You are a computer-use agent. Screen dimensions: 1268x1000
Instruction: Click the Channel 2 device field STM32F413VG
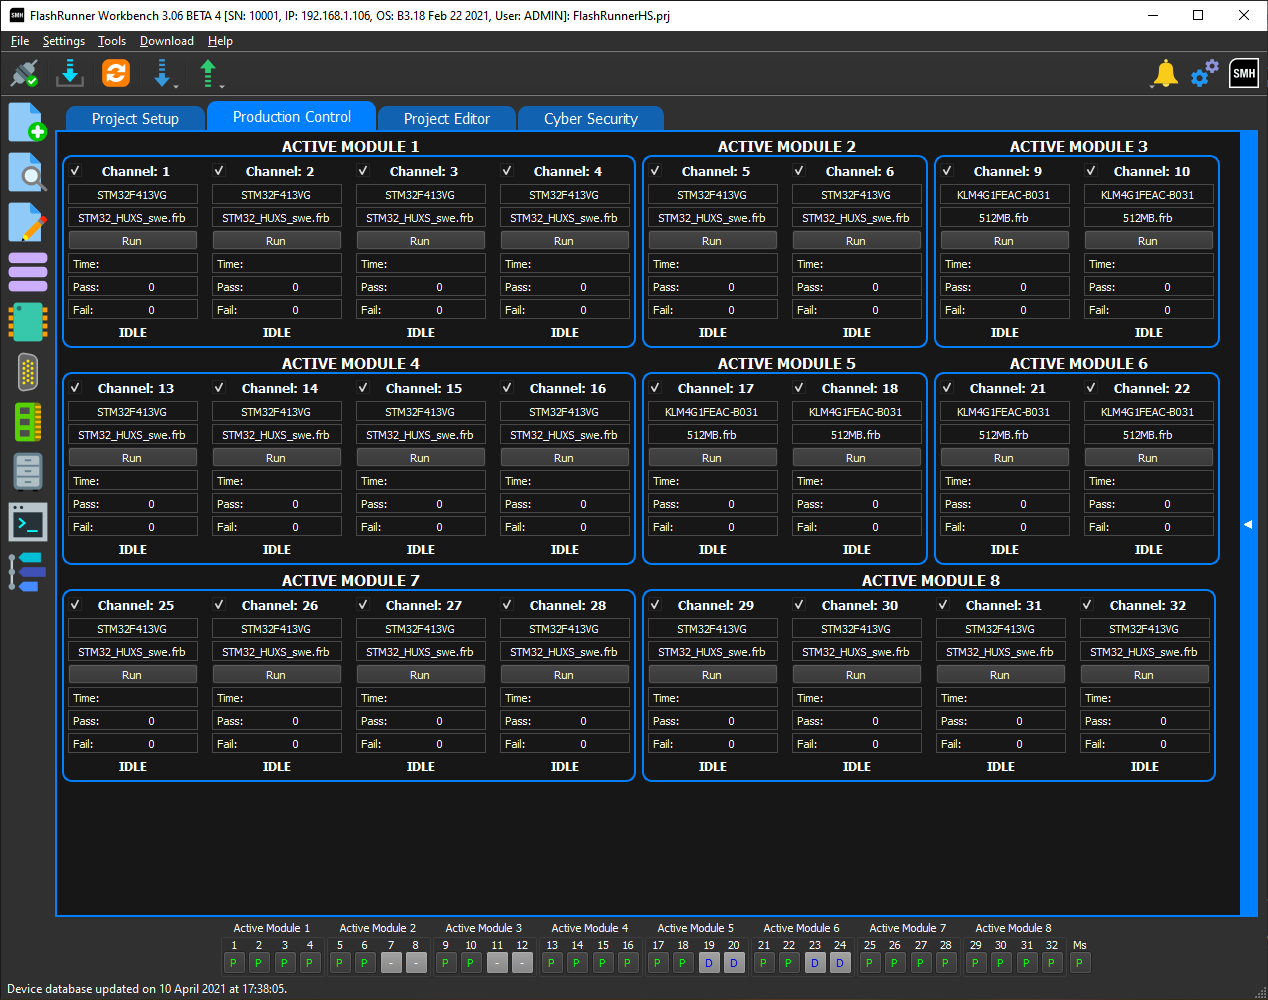tap(276, 195)
